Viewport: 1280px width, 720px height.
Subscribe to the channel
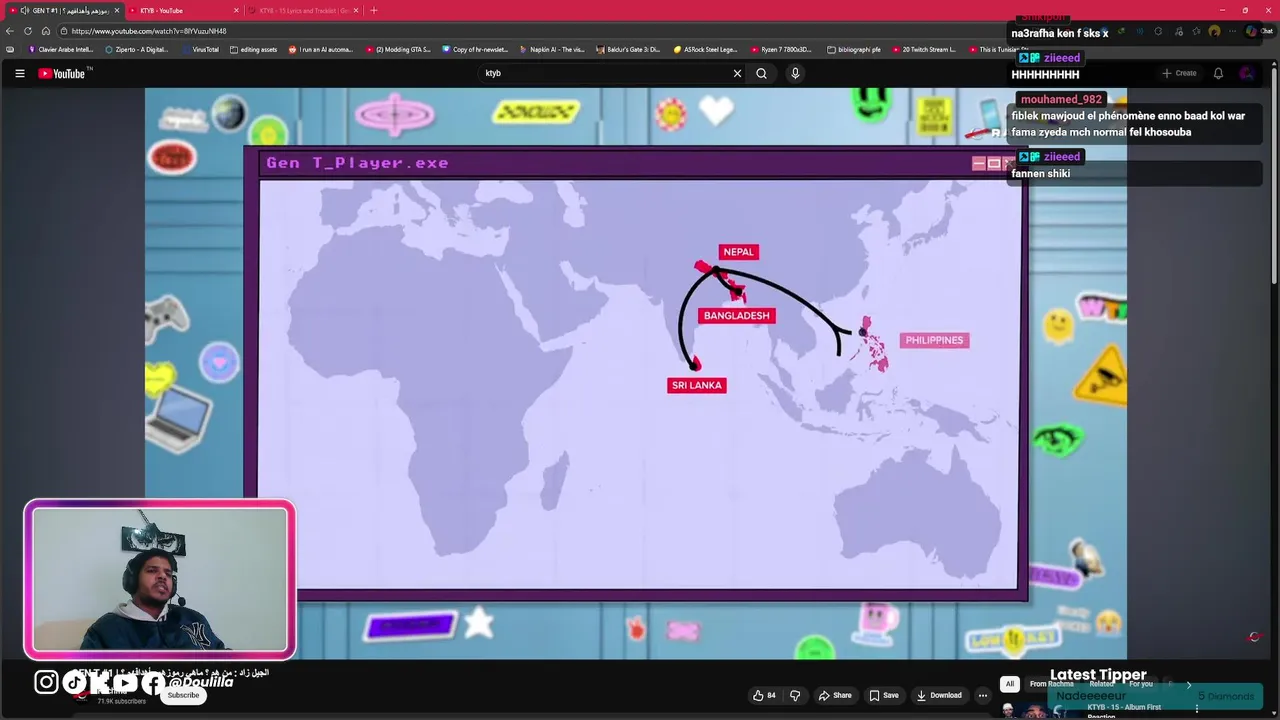click(x=183, y=695)
